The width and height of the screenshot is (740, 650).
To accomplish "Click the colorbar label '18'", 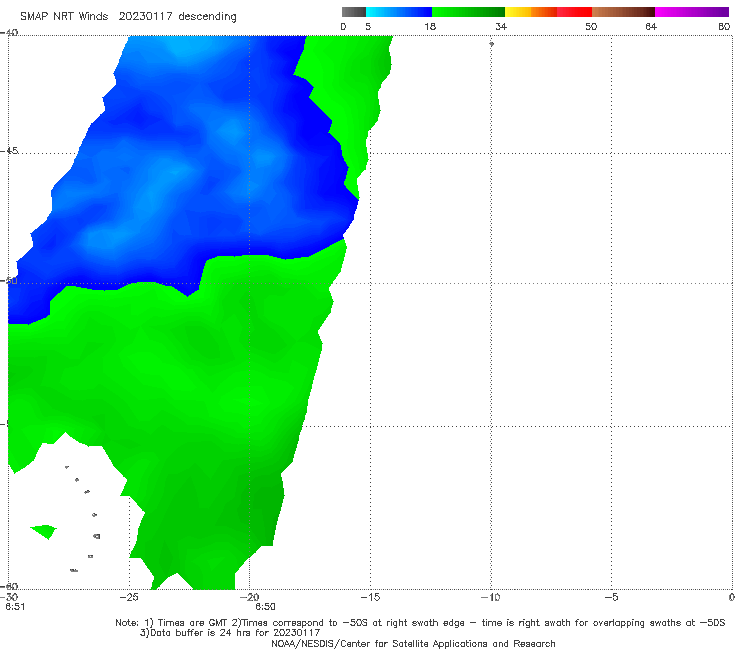I will click(x=430, y=26).
